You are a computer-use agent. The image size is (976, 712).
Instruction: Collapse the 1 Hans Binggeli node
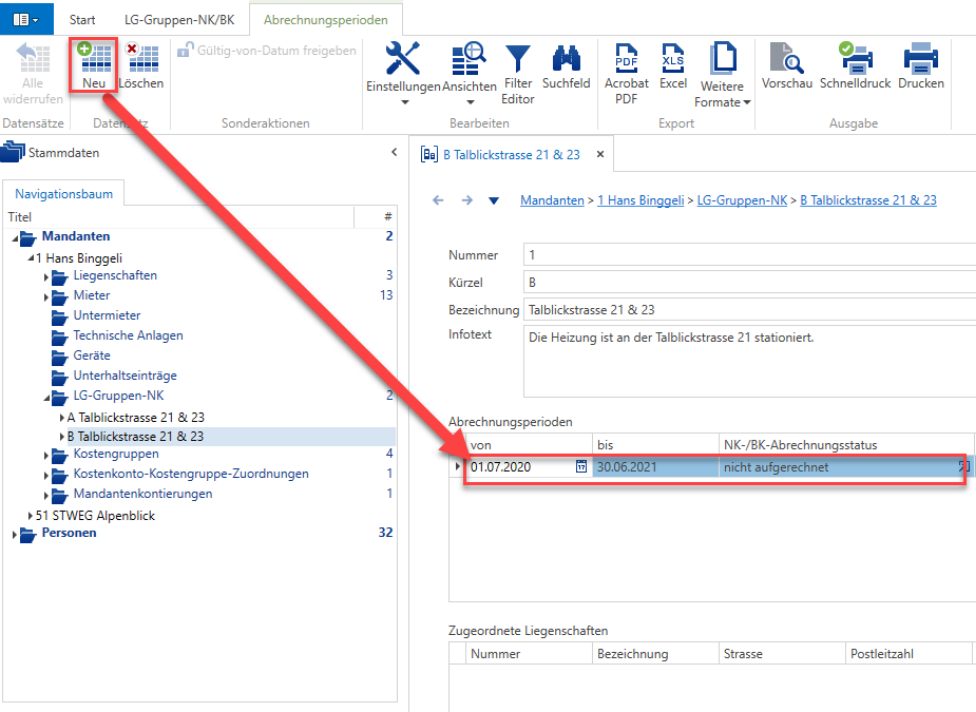tap(30, 258)
